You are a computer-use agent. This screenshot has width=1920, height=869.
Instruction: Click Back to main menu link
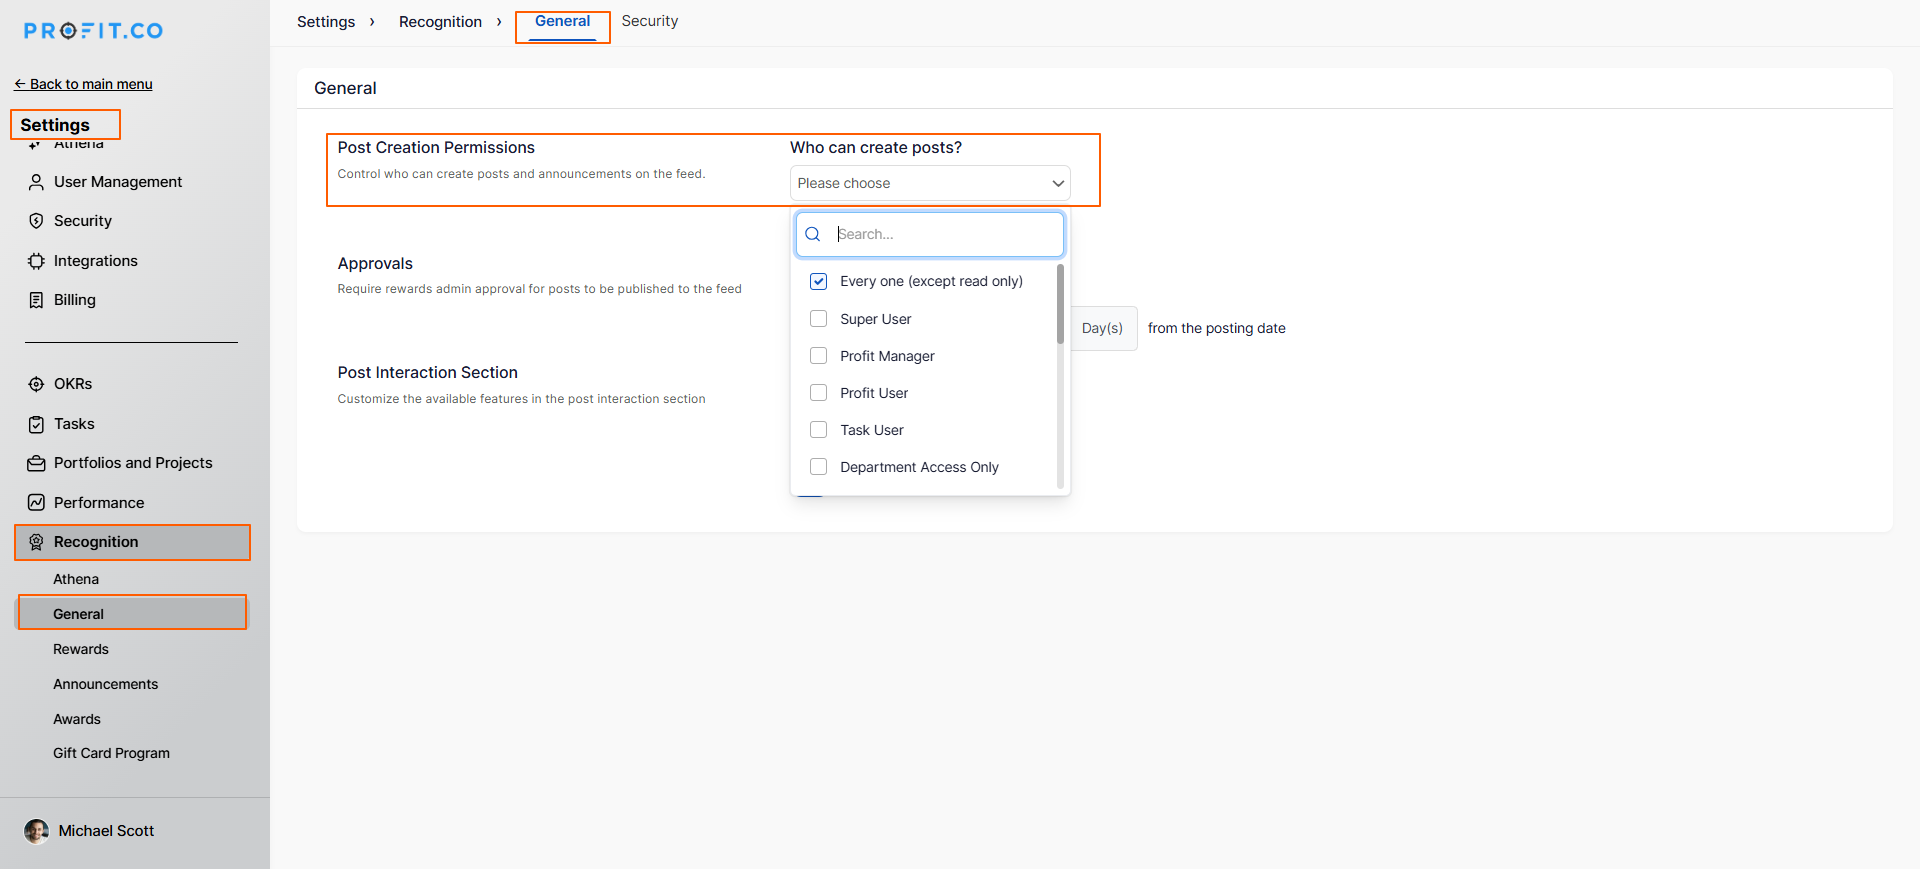(x=83, y=84)
